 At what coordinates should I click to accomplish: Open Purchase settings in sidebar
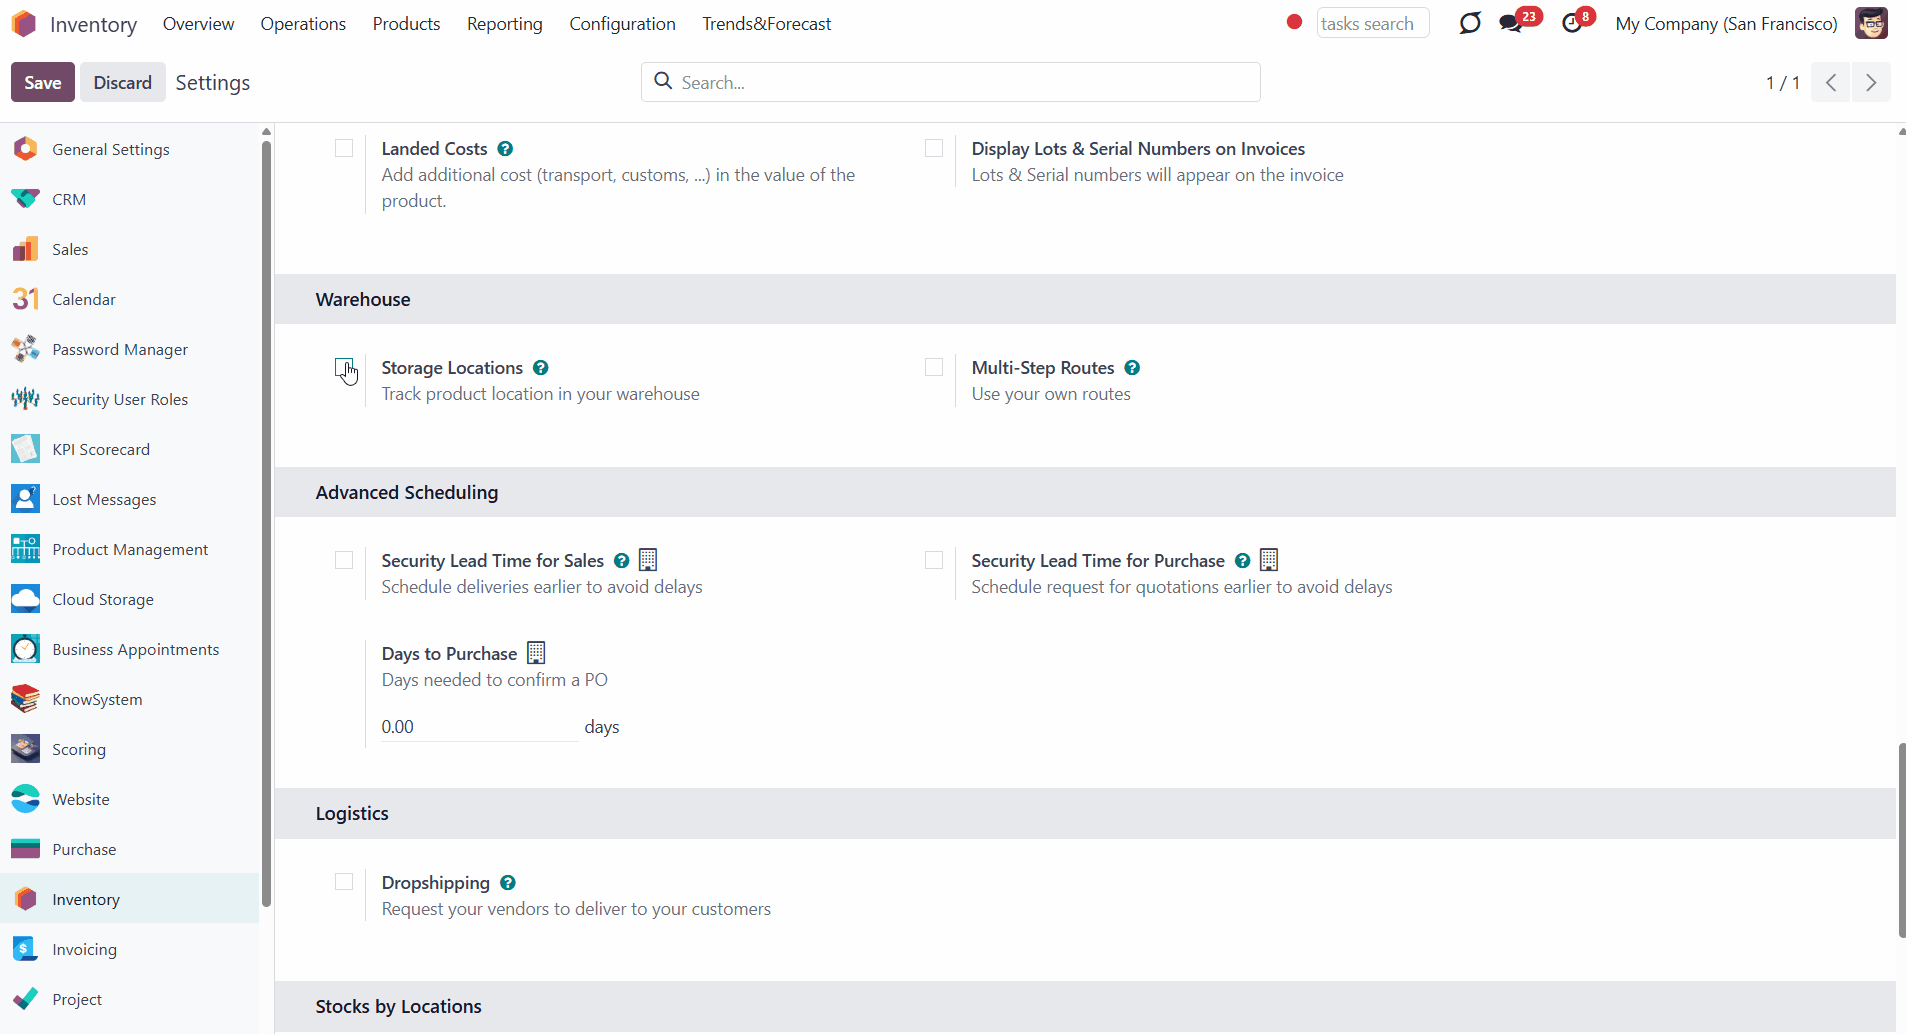[x=130, y=849]
